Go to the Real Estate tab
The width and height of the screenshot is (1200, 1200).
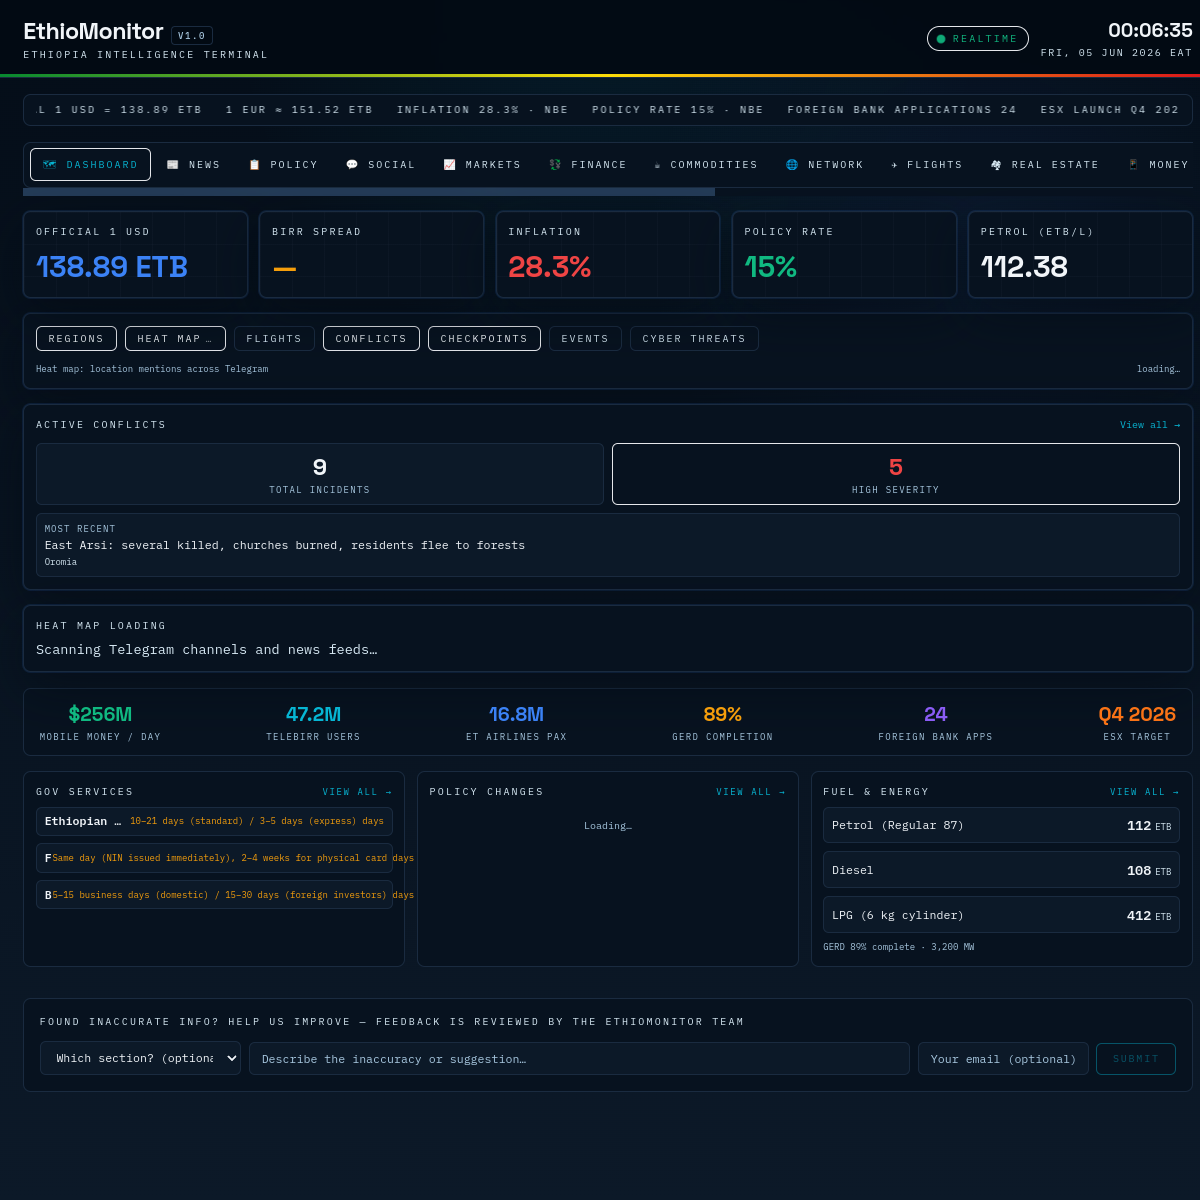(x=1045, y=165)
